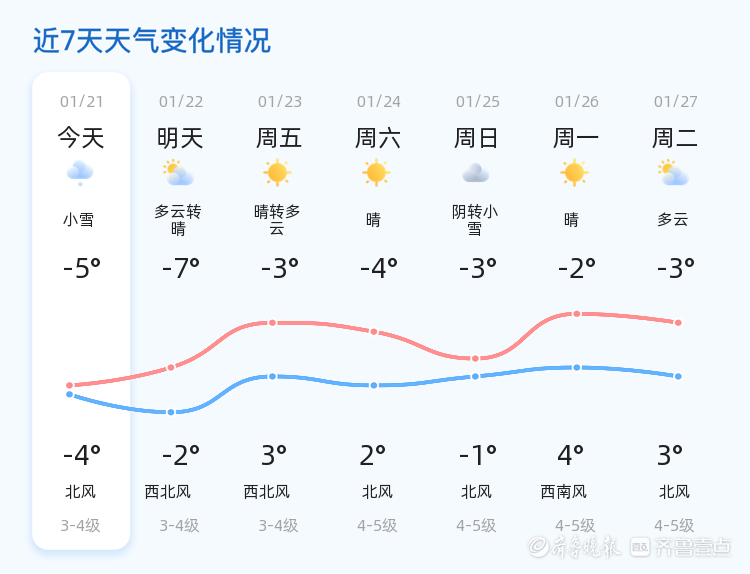Screen dimensions: 750x574
Task: Click the blue curve point for 周二
Action: 678,376
